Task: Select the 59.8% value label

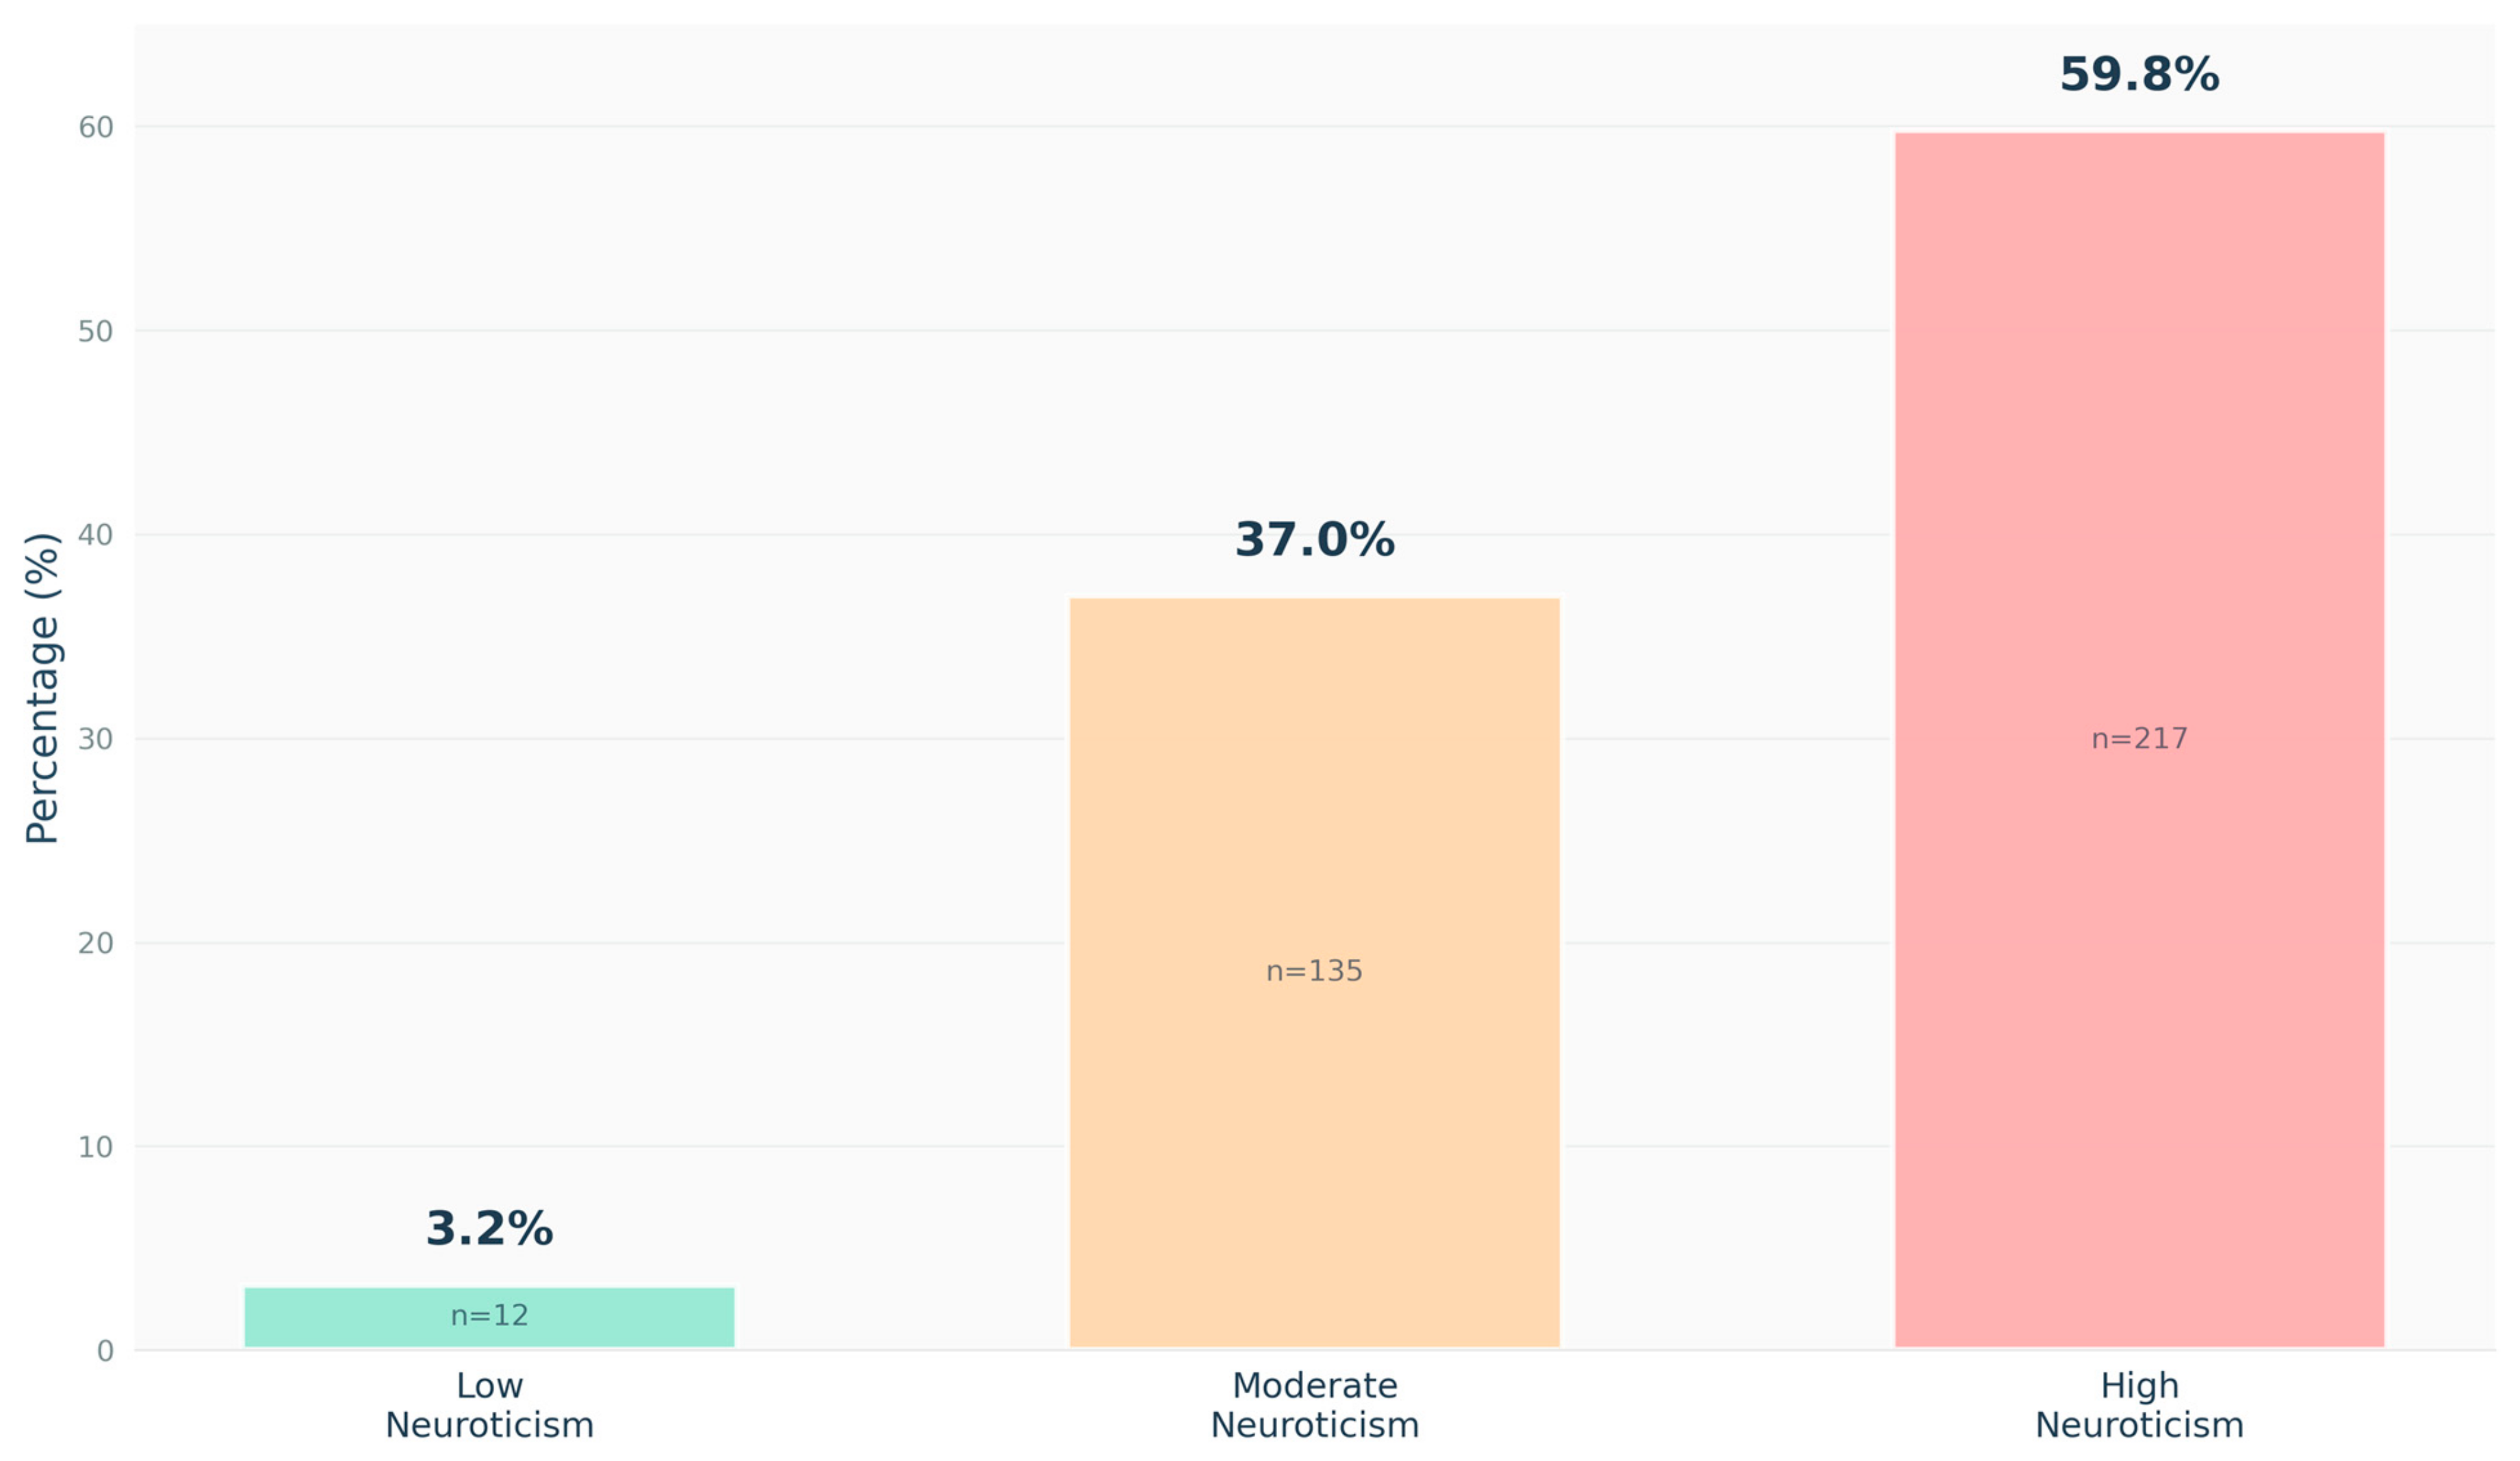Action: pyautogui.click(x=2139, y=75)
